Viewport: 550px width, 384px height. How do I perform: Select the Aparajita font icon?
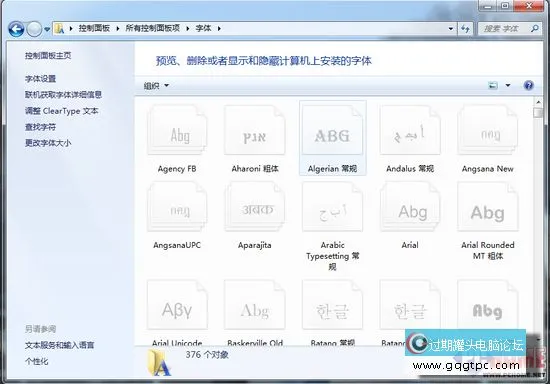pos(255,207)
